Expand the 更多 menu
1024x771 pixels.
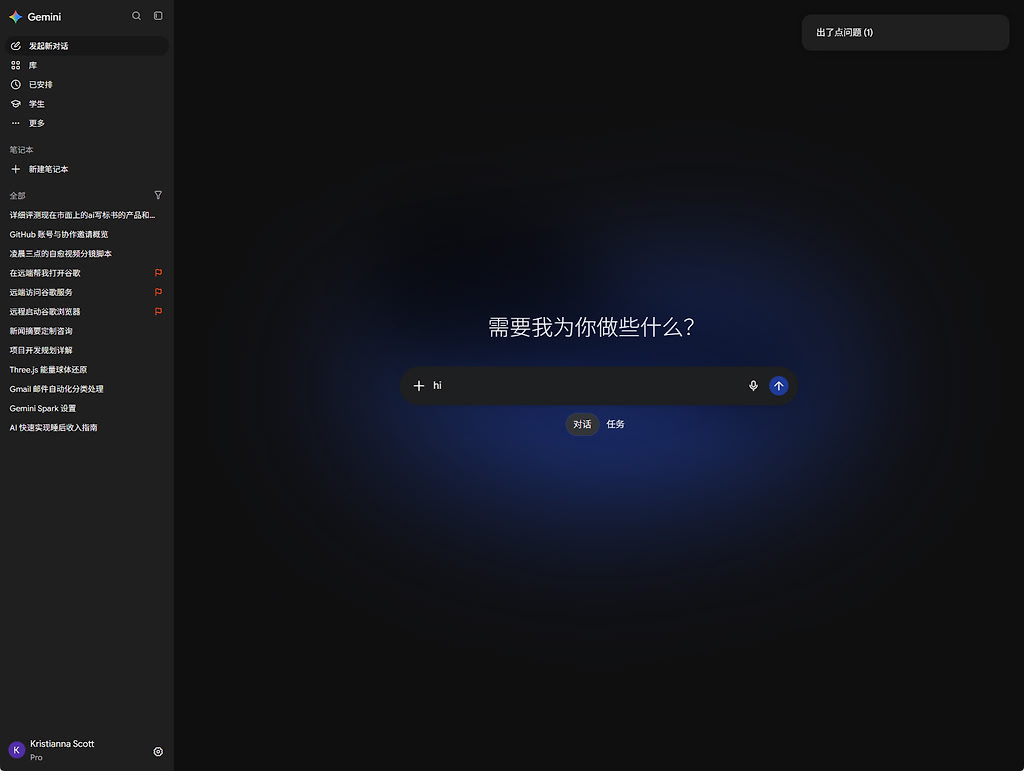point(86,123)
